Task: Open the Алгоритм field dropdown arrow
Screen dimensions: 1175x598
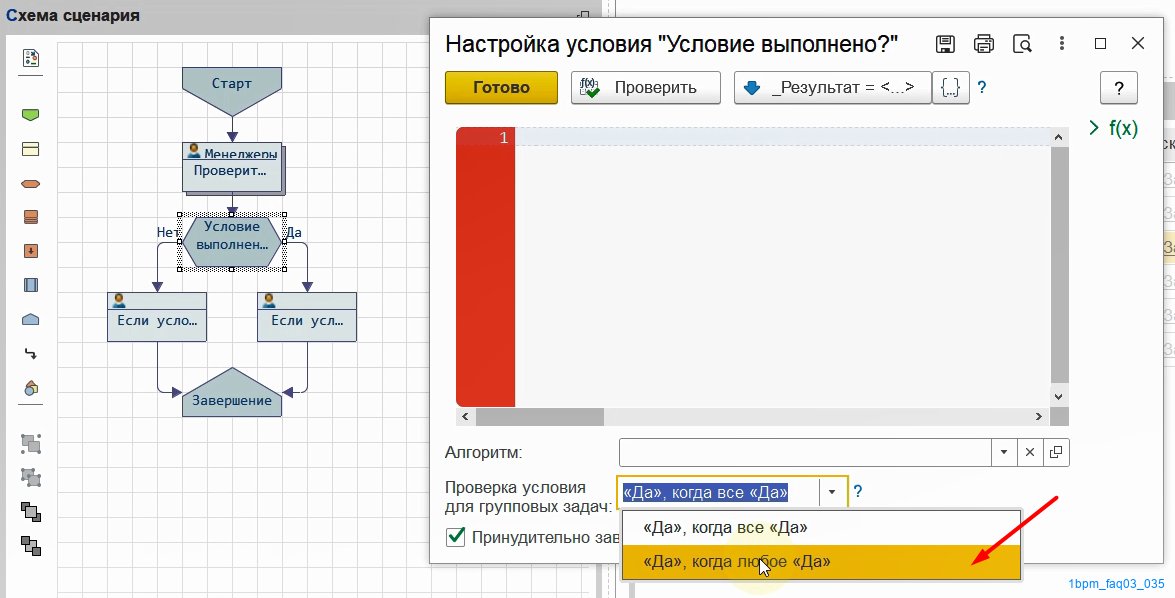Action: click(x=1004, y=453)
